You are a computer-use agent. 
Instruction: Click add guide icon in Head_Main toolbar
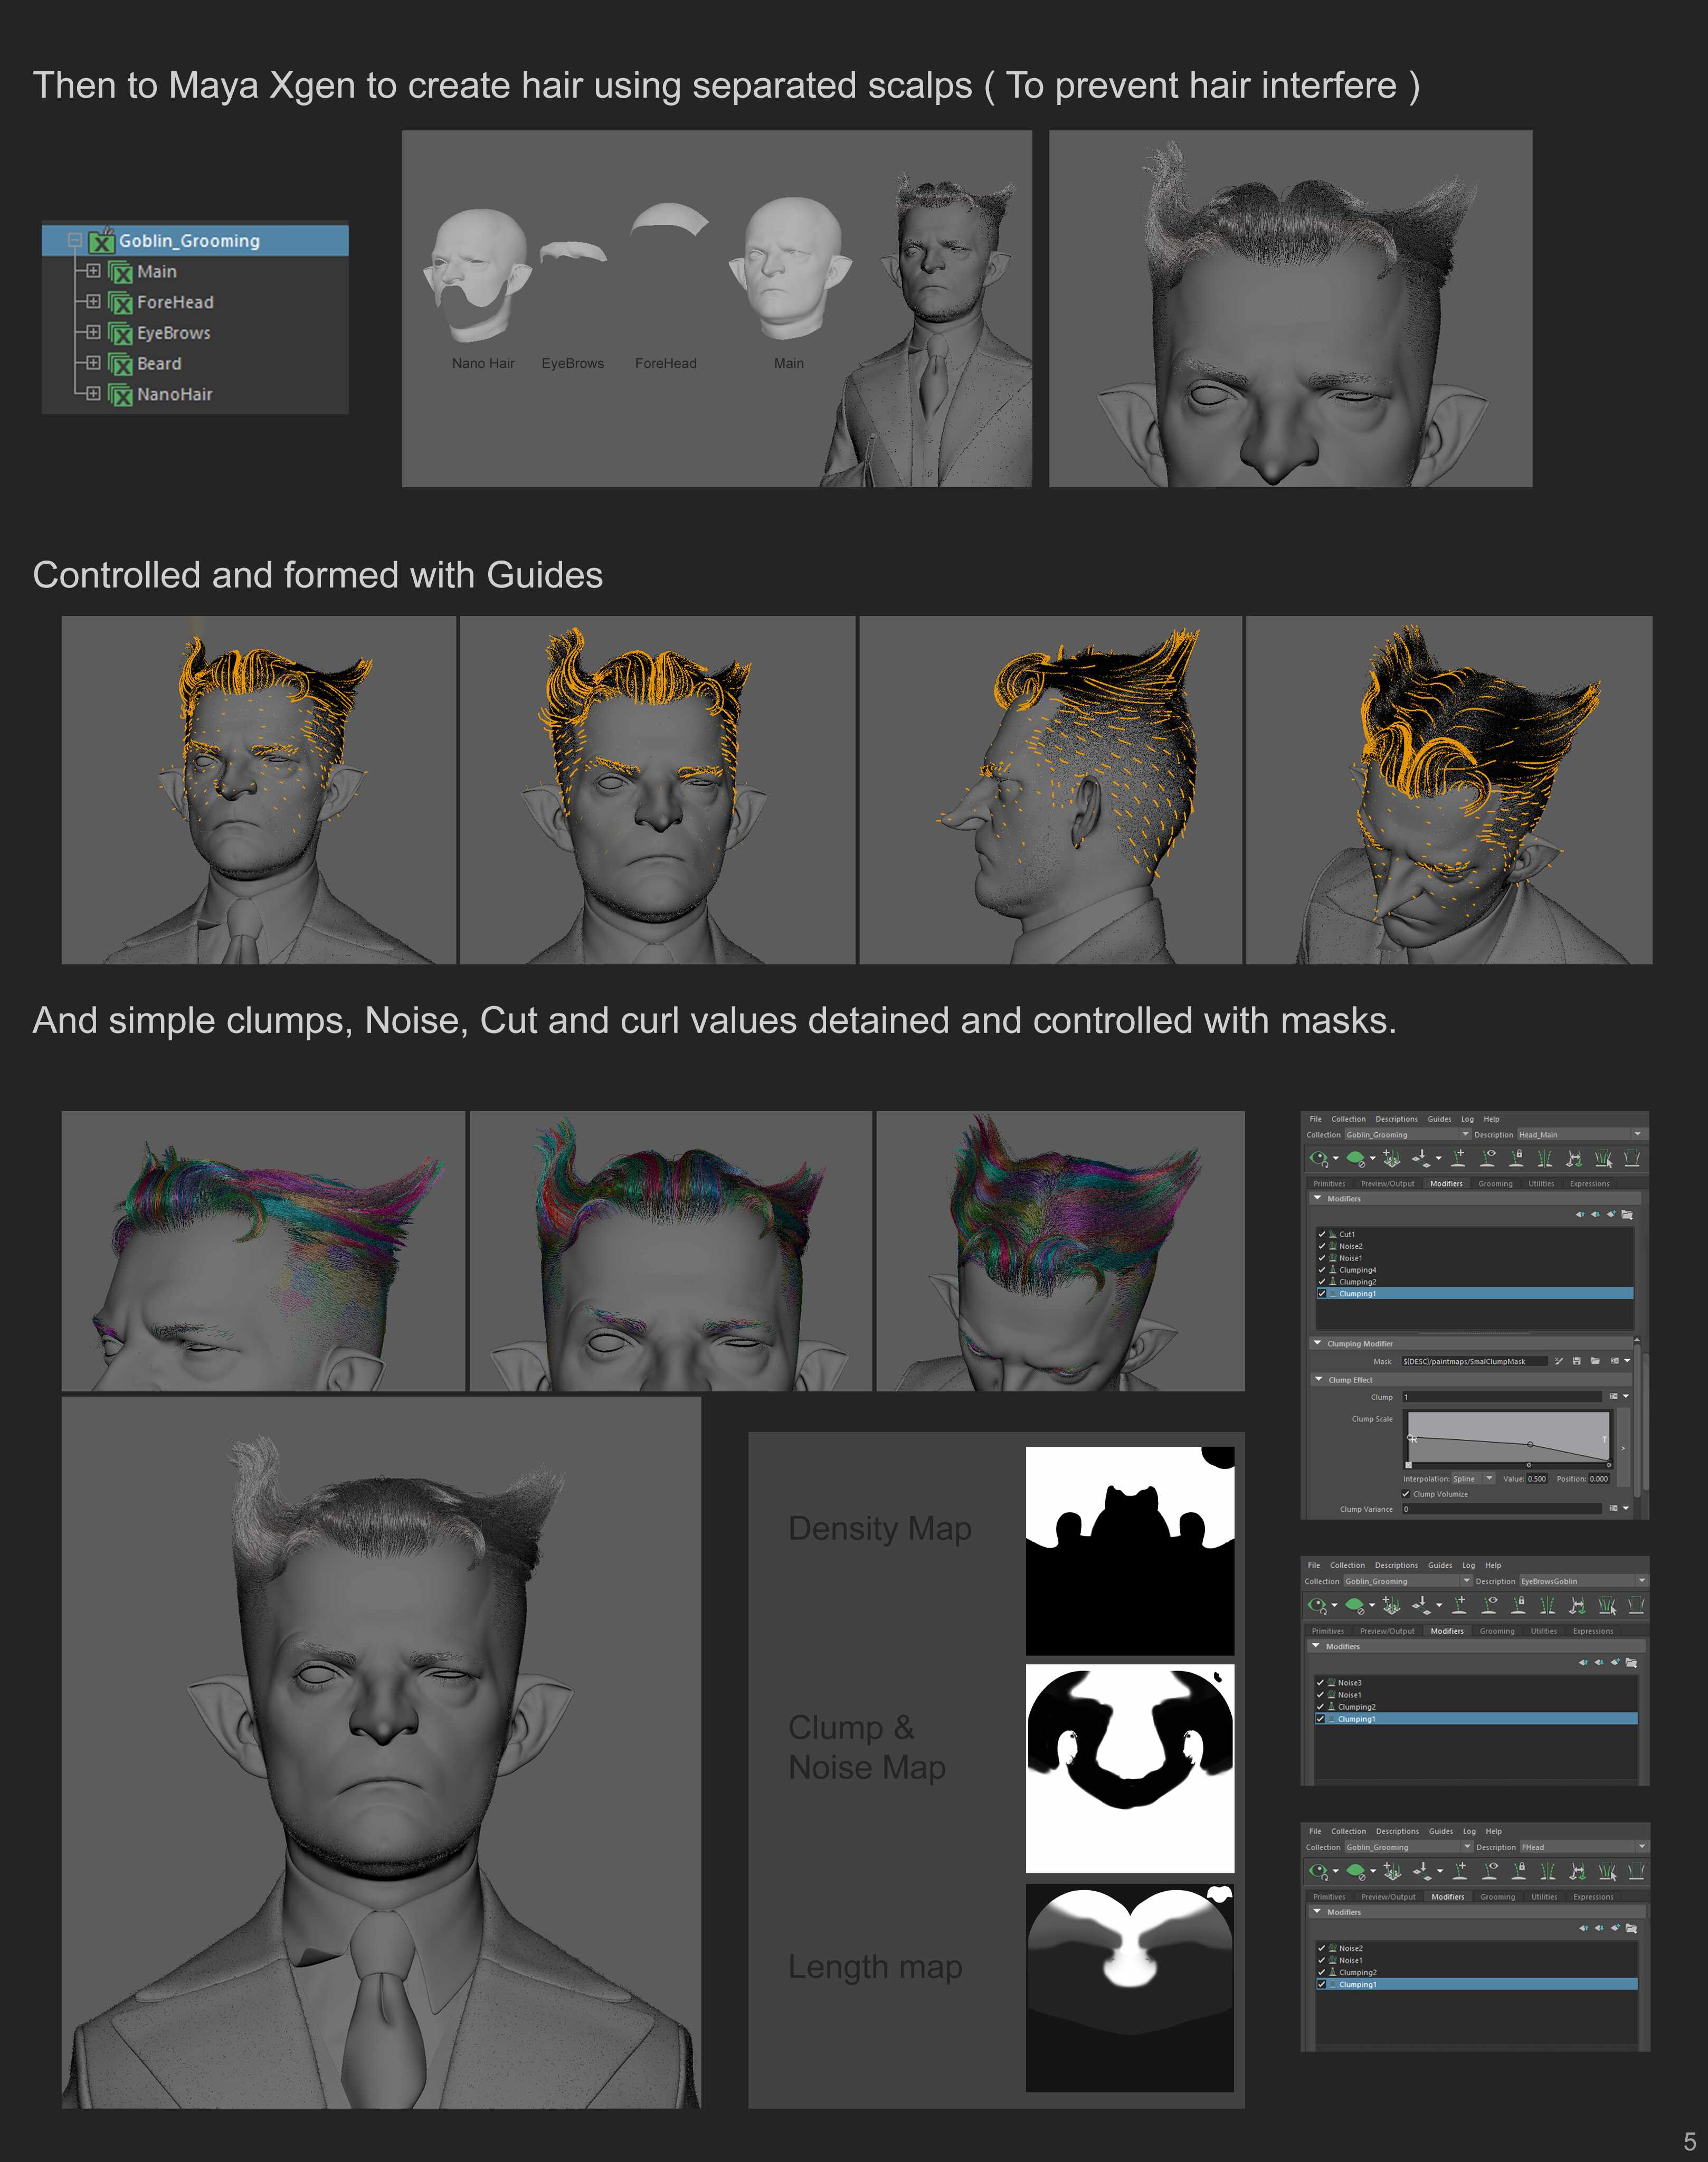[x=1458, y=1158]
